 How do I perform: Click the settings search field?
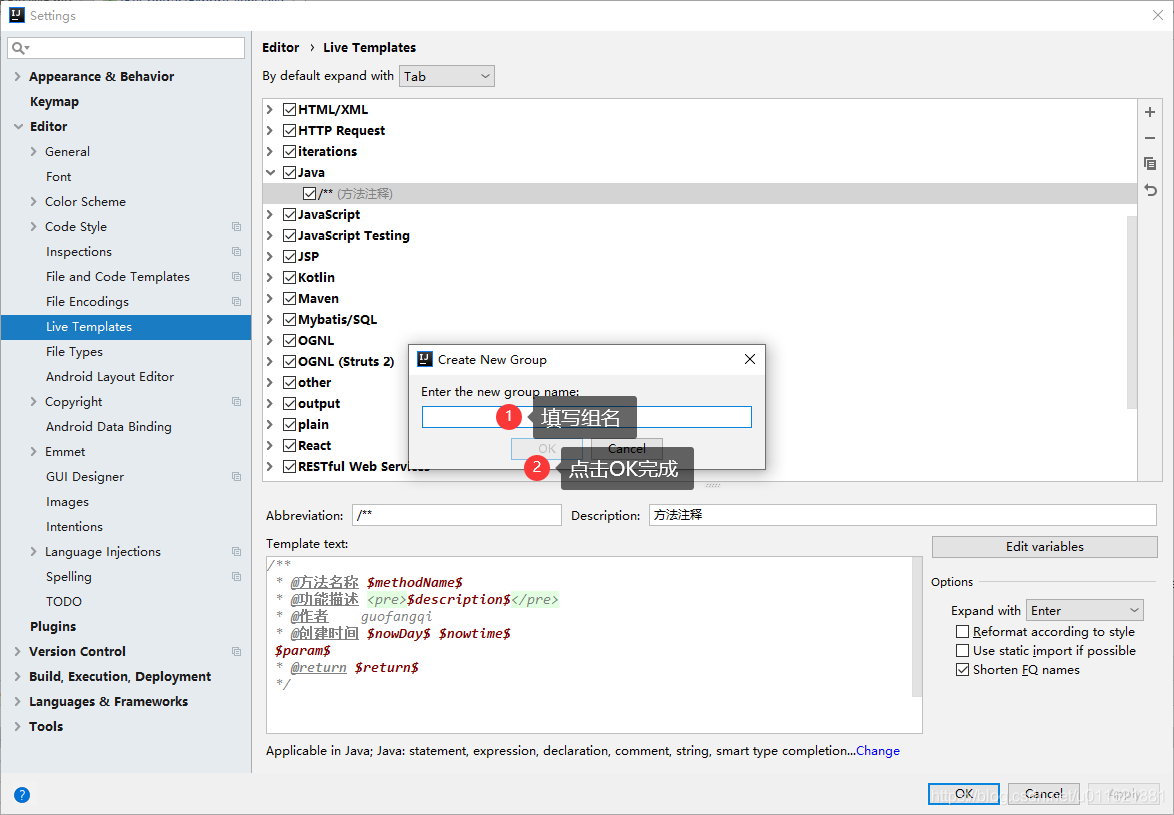point(126,48)
